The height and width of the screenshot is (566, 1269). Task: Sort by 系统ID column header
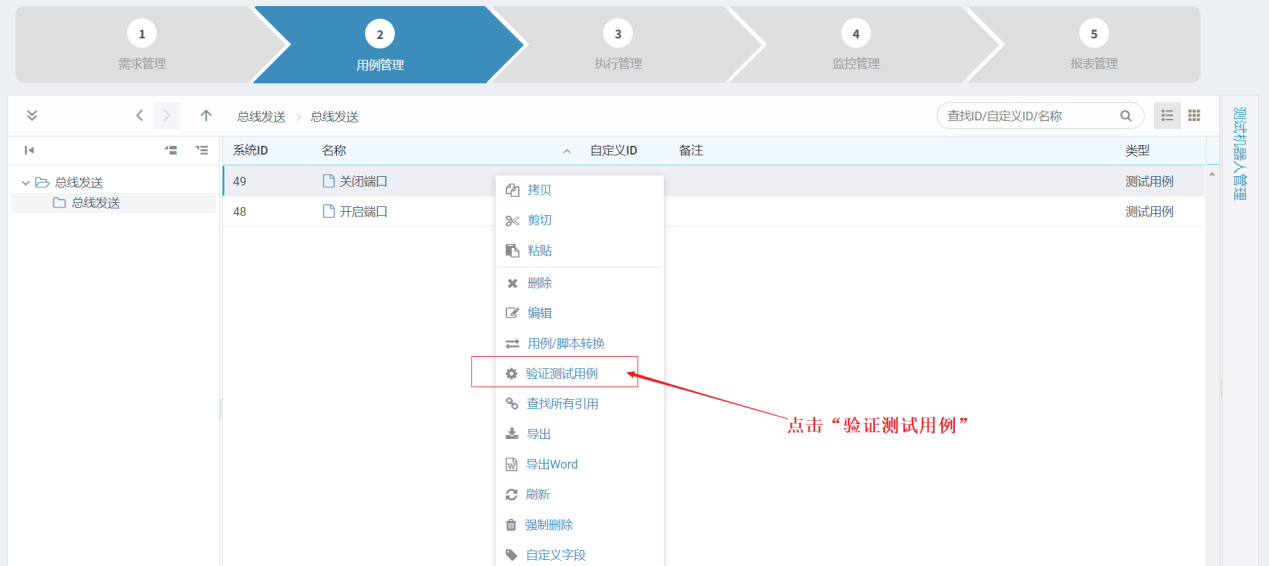[x=250, y=151]
